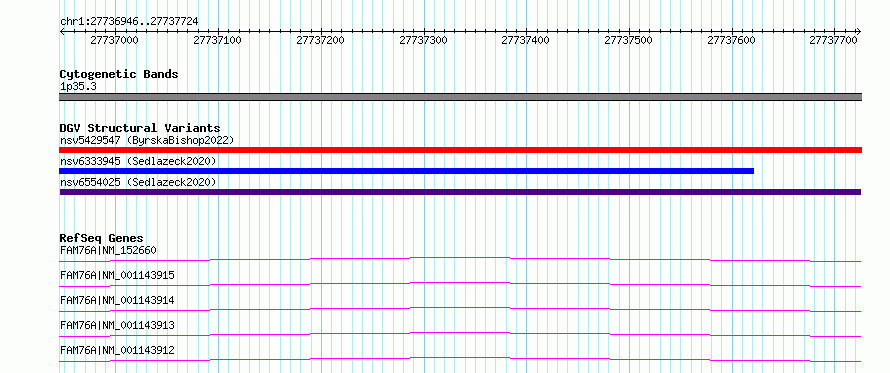Click the 27737700 ruler tick label
The height and width of the screenshot is (373, 890).
(833, 40)
